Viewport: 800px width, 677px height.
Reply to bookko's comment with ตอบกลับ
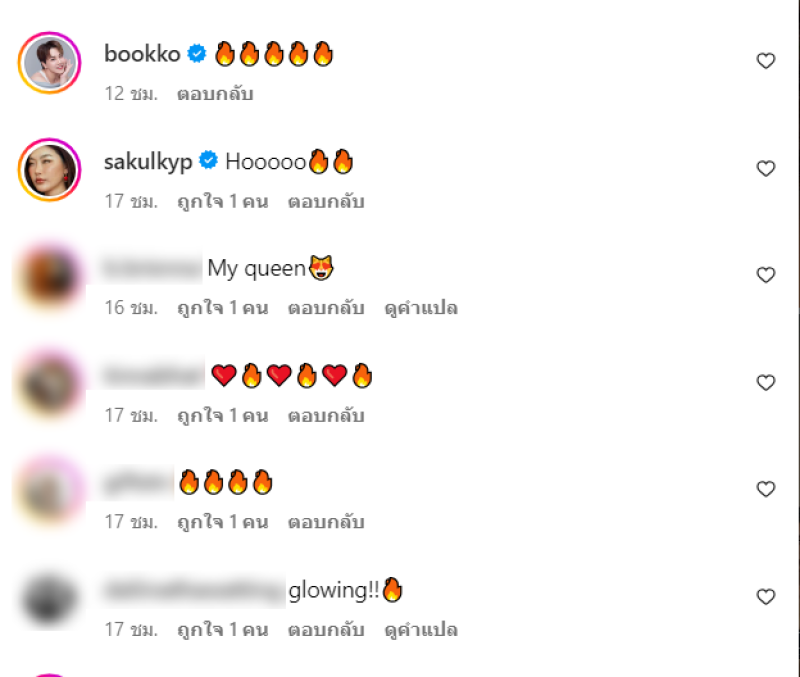[x=215, y=94]
